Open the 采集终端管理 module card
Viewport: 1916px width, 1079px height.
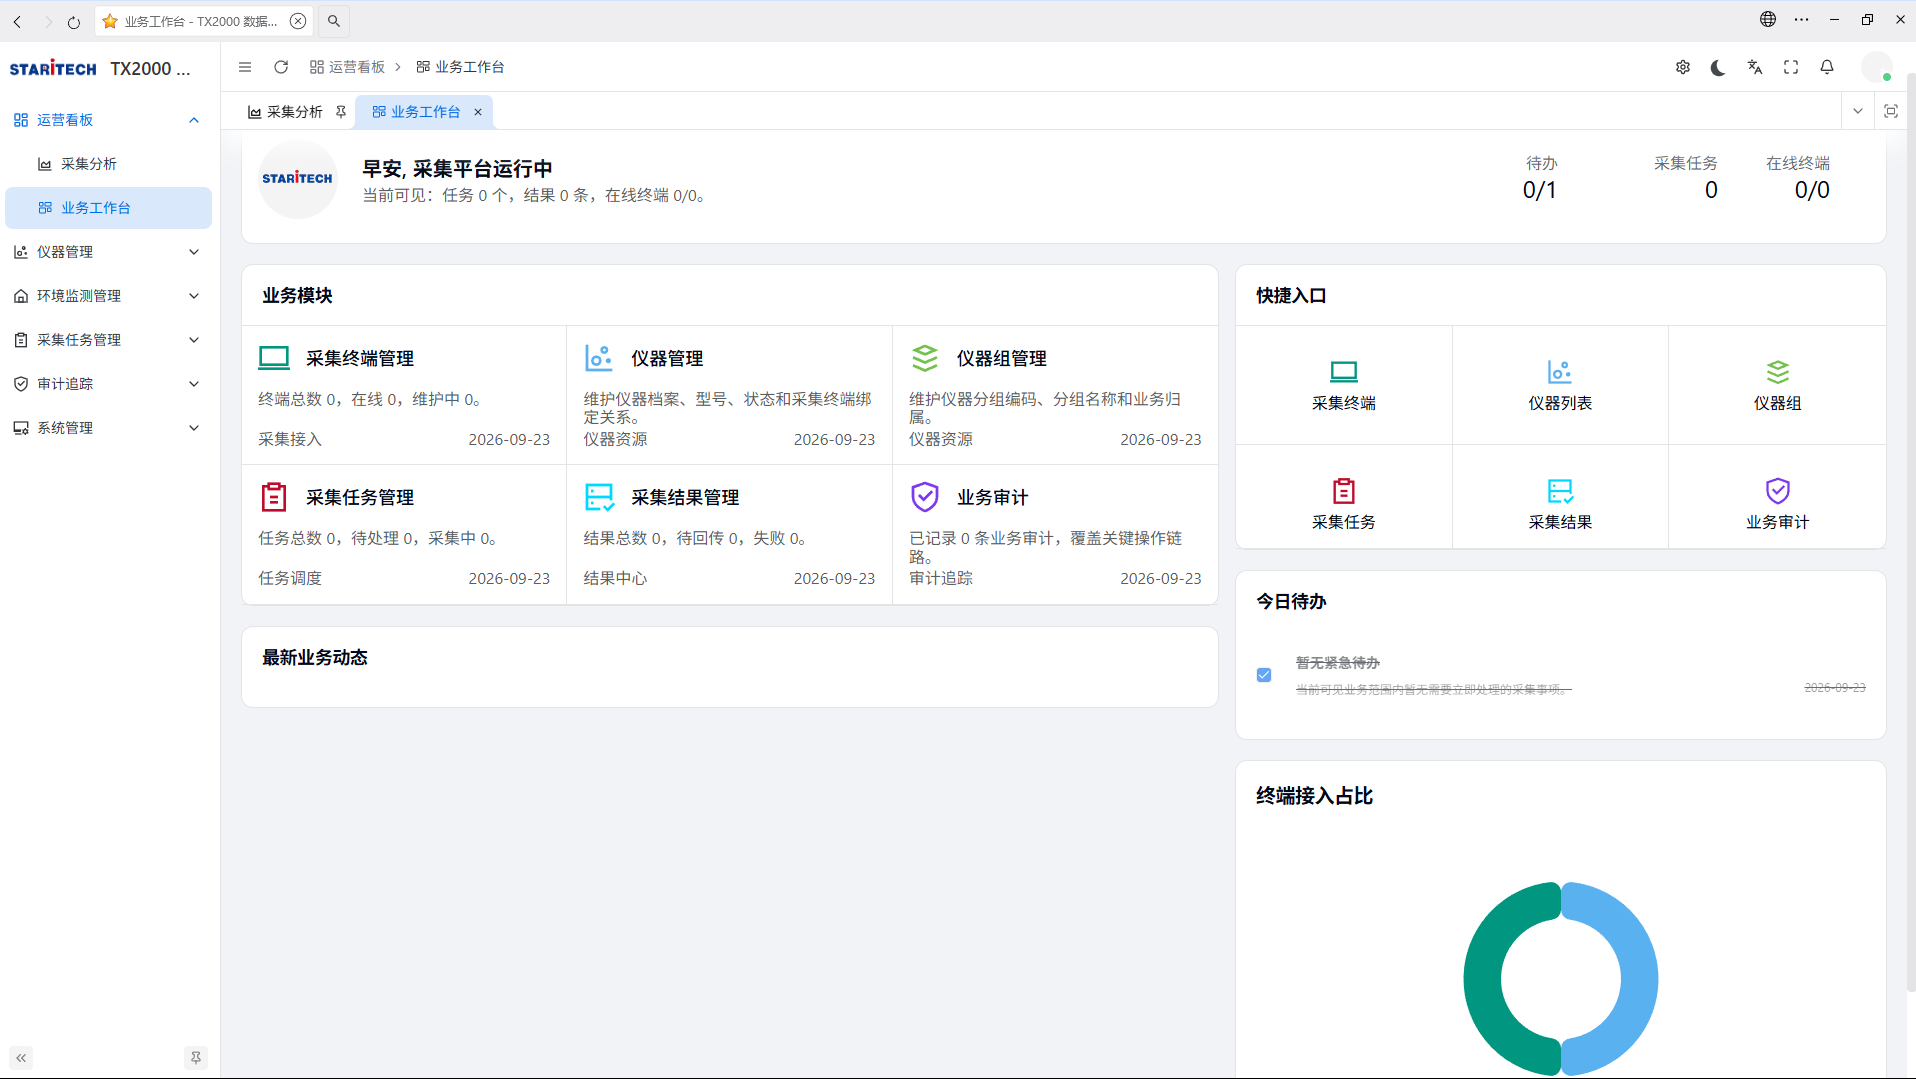coord(404,396)
